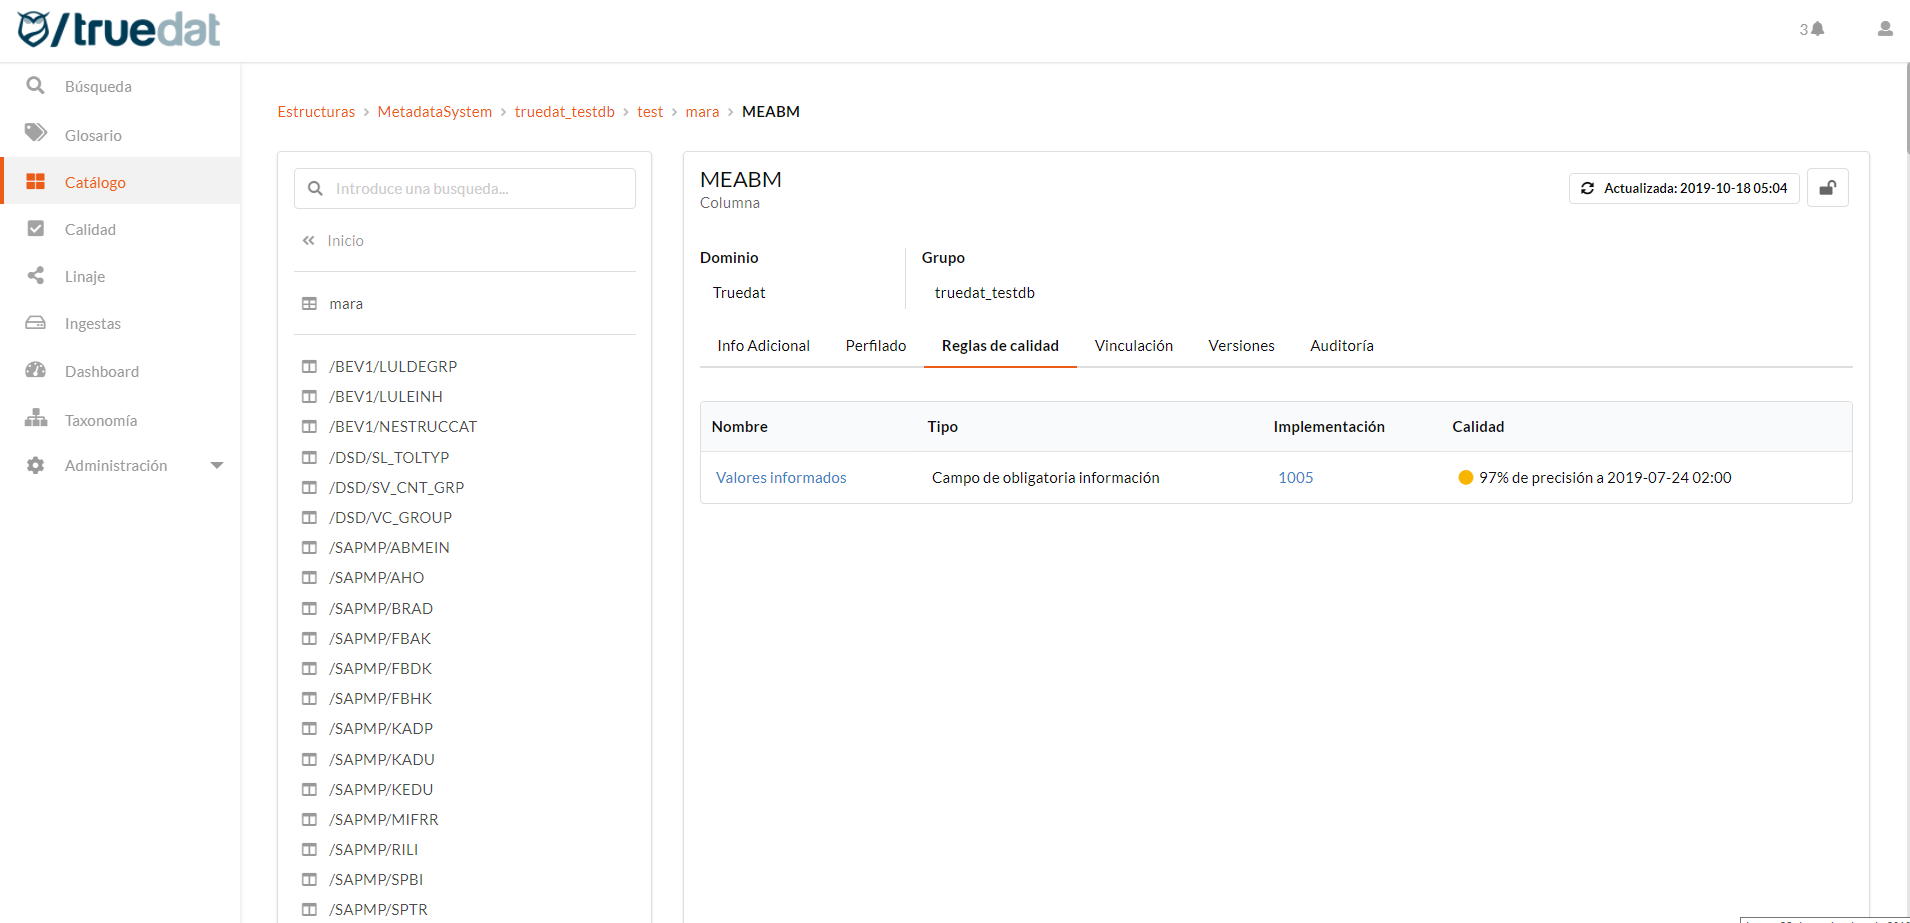The height and width of the screenshot is (923, 1910).
Task: Open the user profile menu
Action: [1885, 29]
